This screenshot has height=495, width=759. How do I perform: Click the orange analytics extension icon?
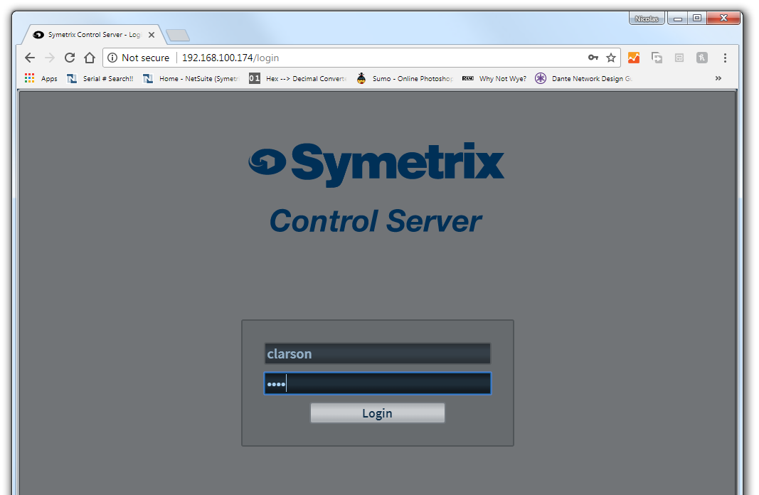coord(634,58)
